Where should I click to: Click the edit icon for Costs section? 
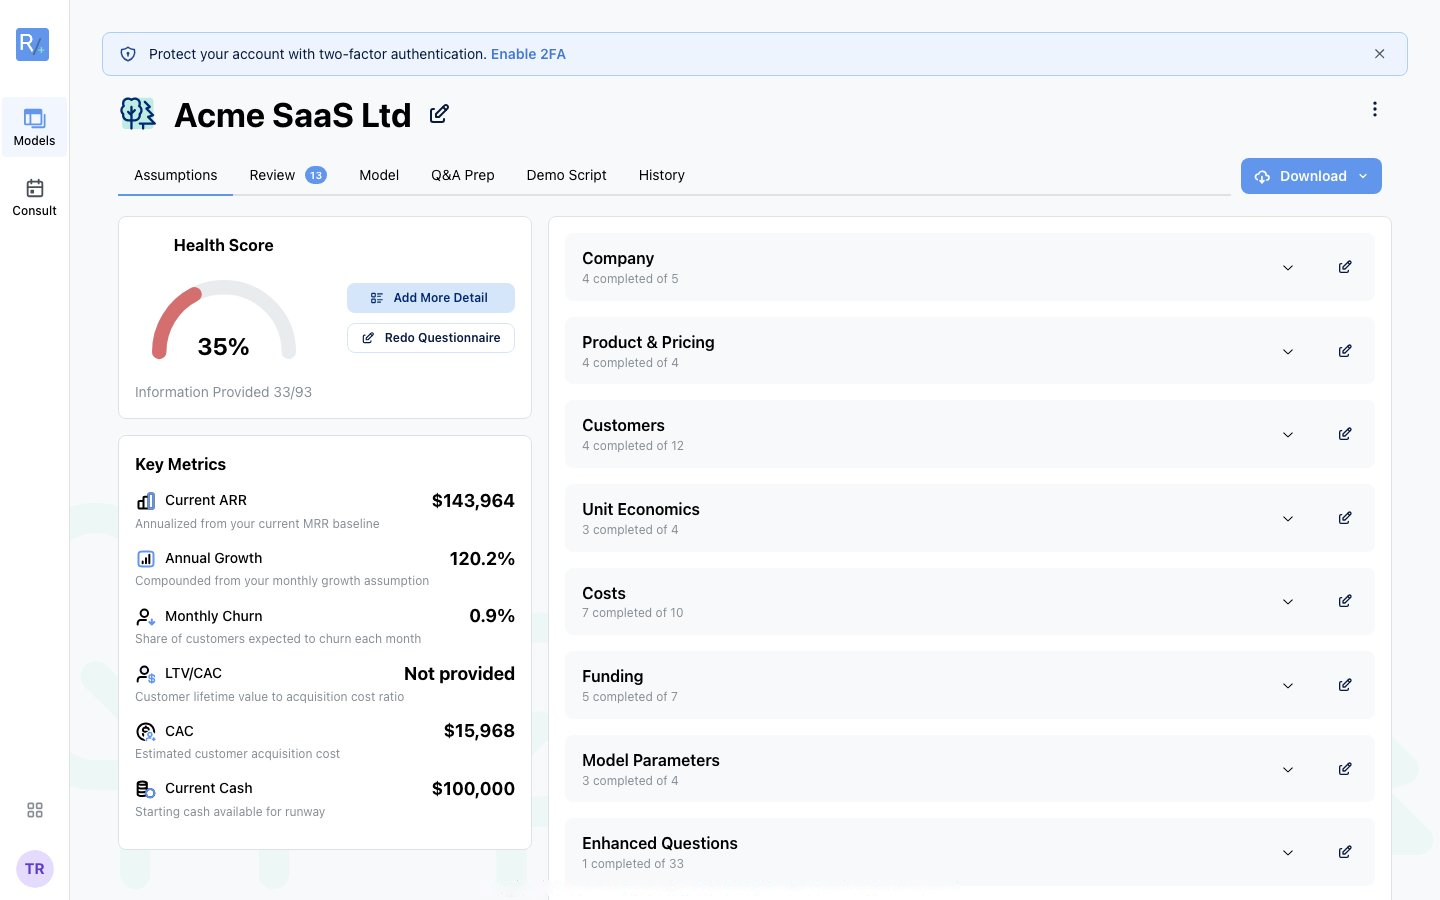click(1345, 601)
